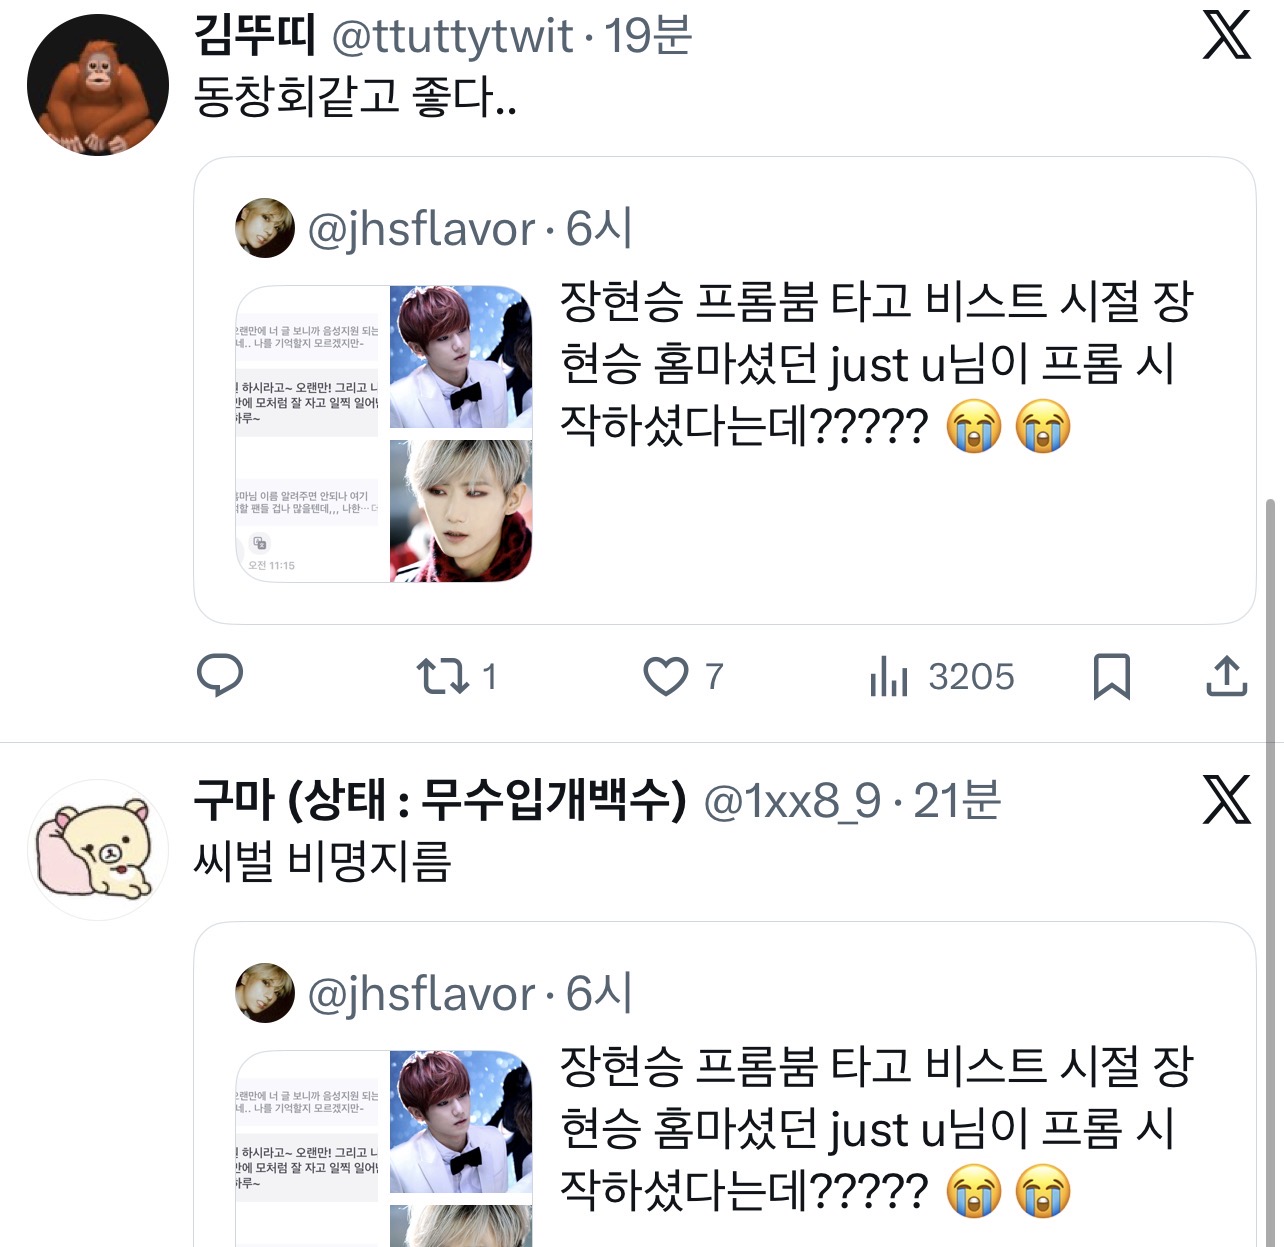
Task: Open 구마's bear profile picture
Action: point(98,850)
